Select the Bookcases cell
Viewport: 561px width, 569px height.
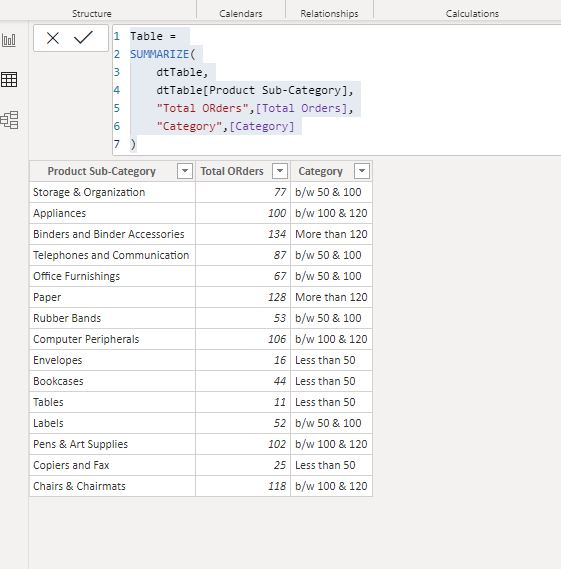(112, 381)
